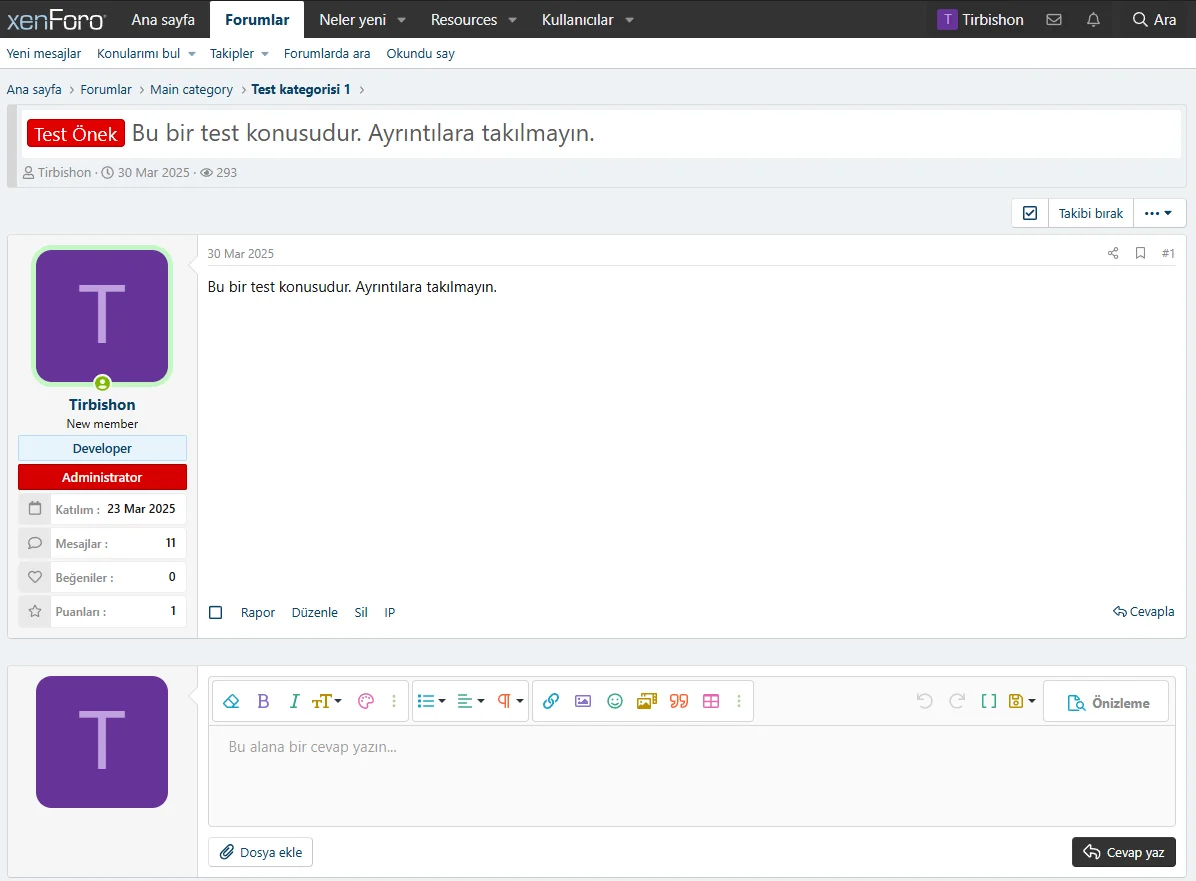The image size is (1196, 881).
Task: Open the three-dots thread tools menu
Action: coord(1158,213)
